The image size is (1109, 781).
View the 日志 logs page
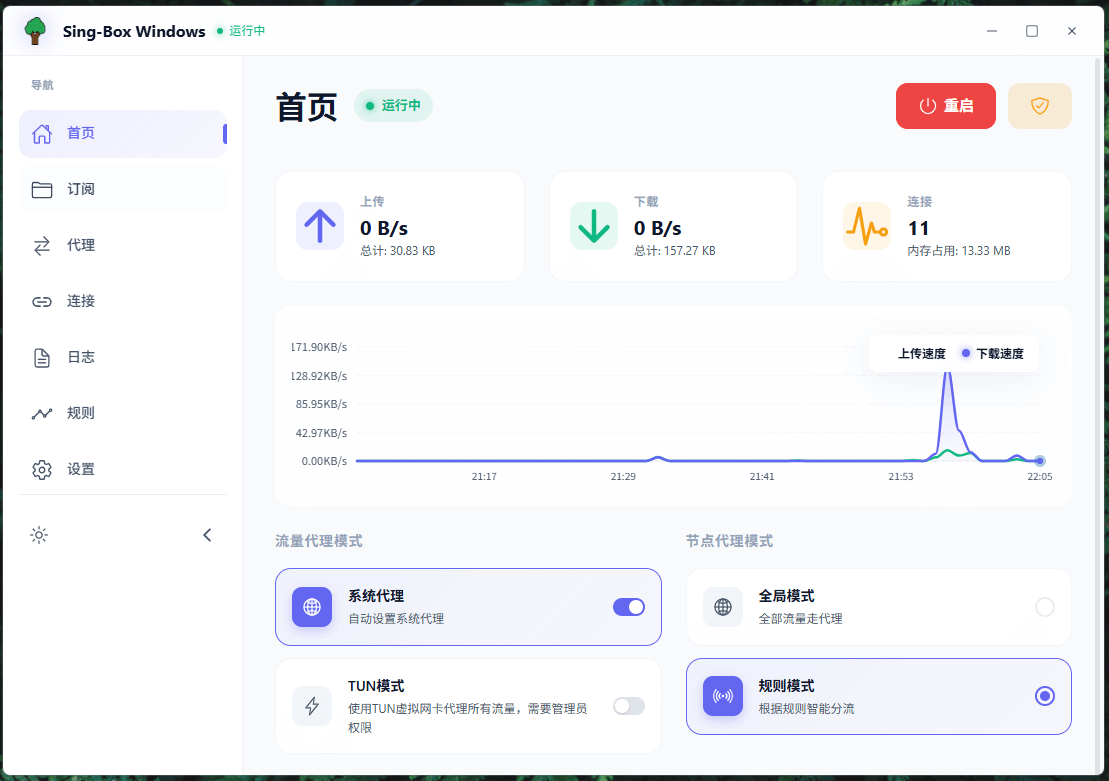(82, 356)
